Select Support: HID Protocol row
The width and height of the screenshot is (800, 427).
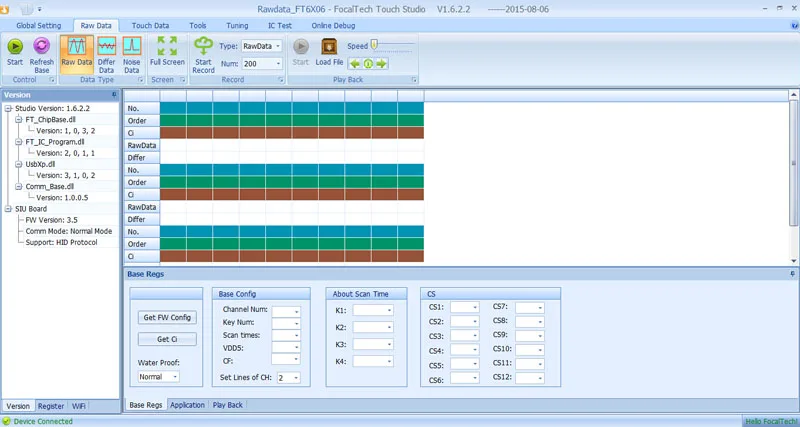[x=61, y=242]
